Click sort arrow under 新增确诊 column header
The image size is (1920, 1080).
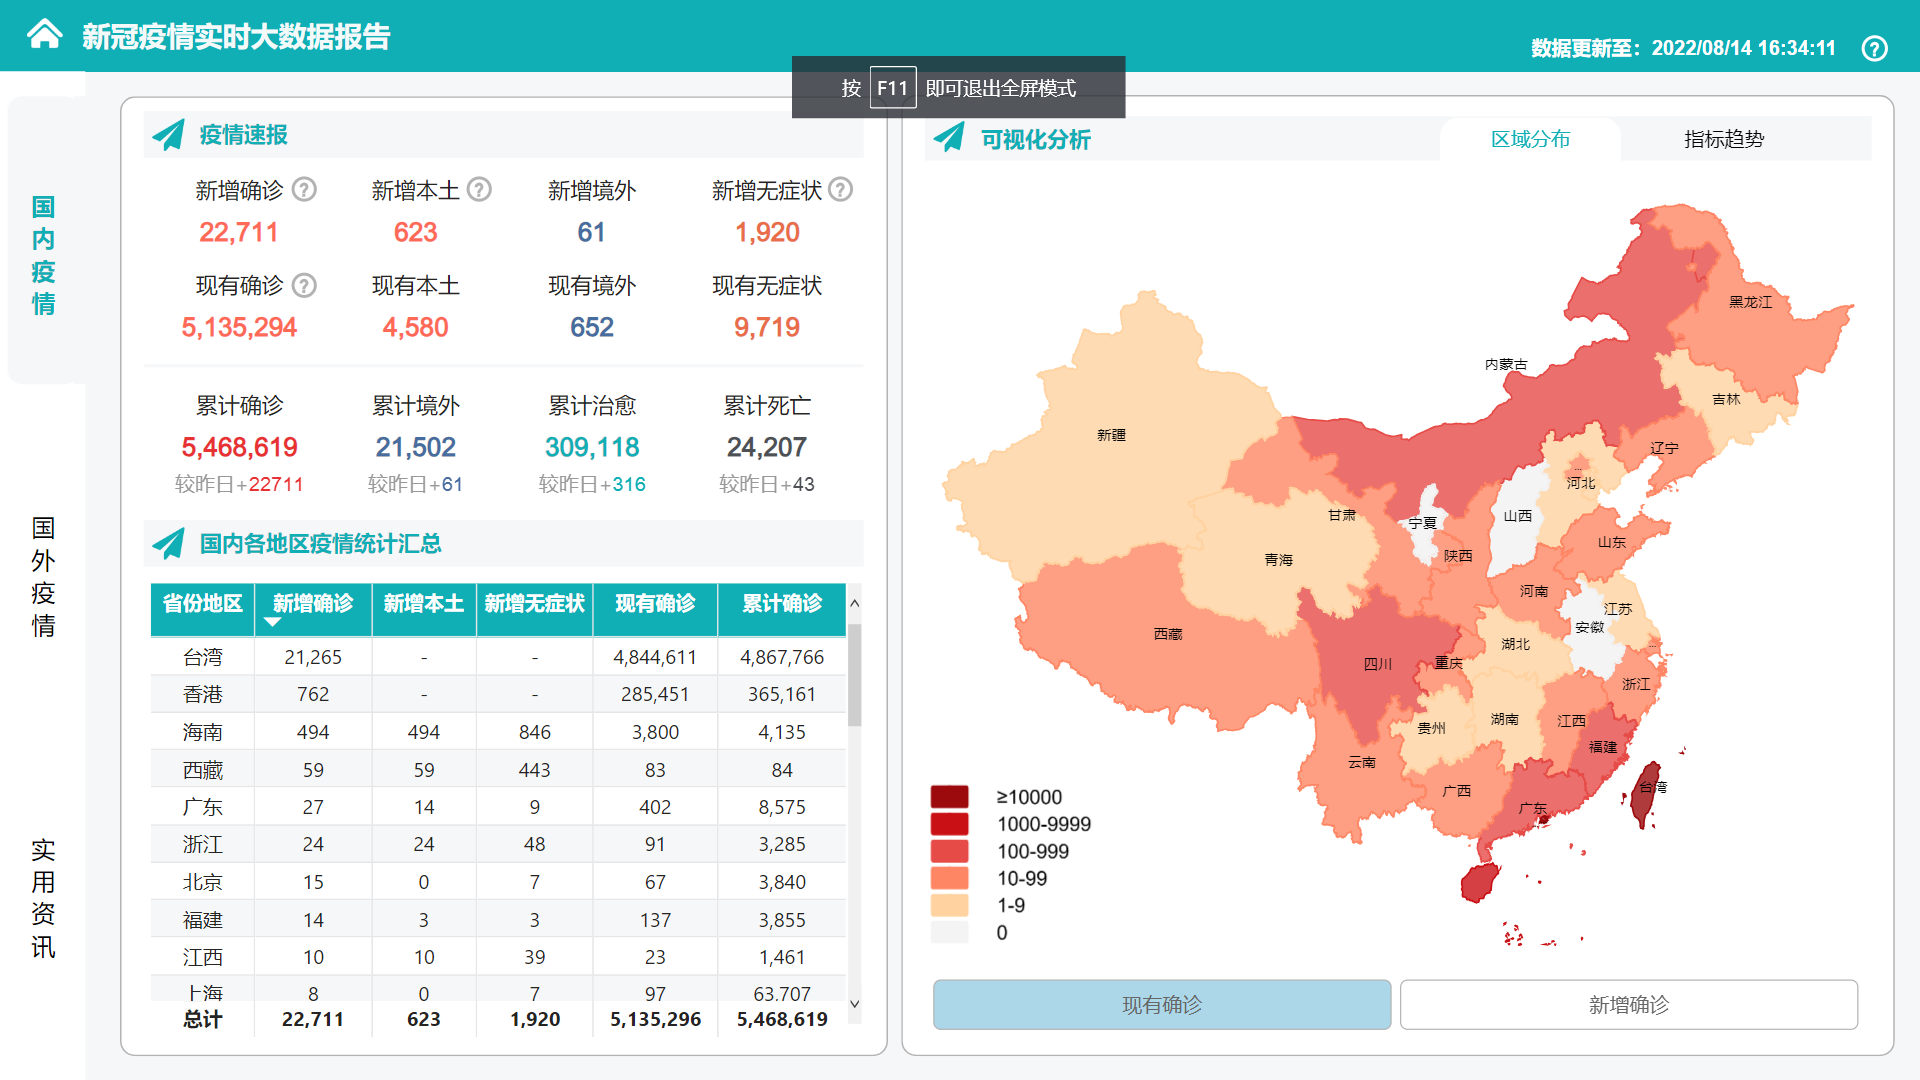tap(273, 622)
